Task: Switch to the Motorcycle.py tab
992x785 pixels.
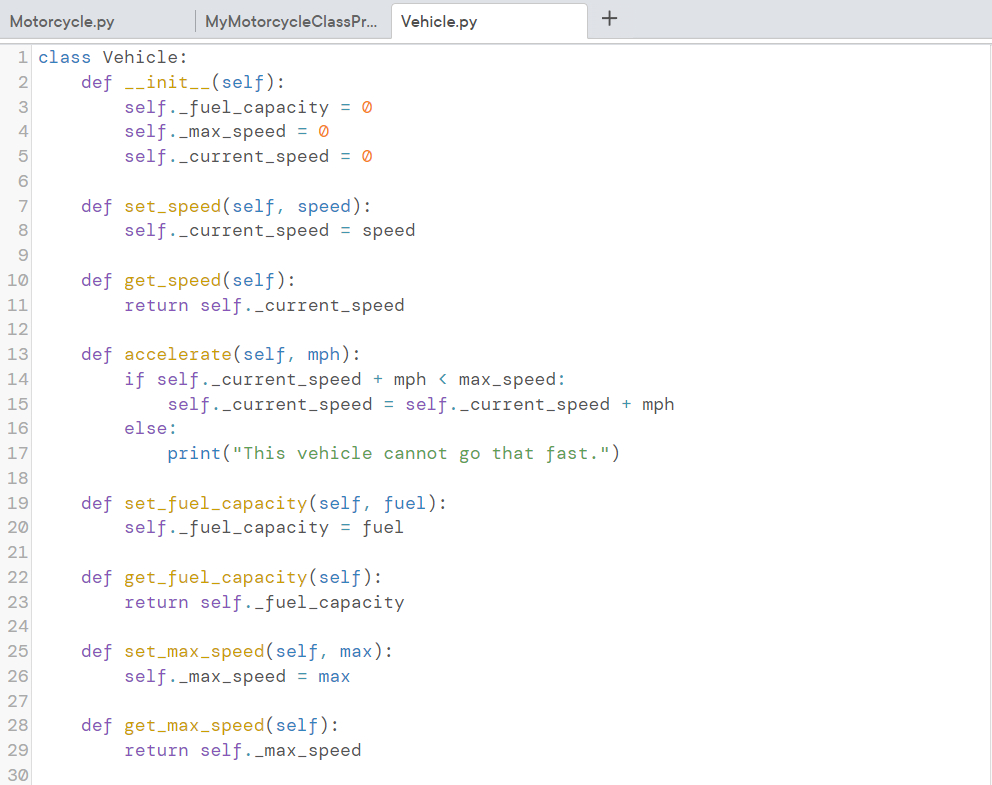Action: pos(60,20)
